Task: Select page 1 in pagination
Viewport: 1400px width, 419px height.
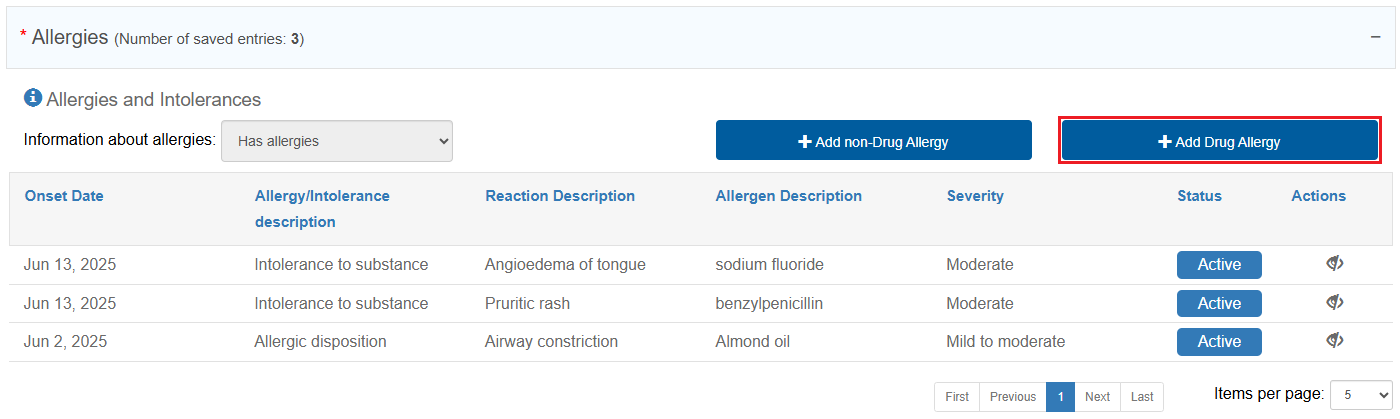Action: (1060, 397)
